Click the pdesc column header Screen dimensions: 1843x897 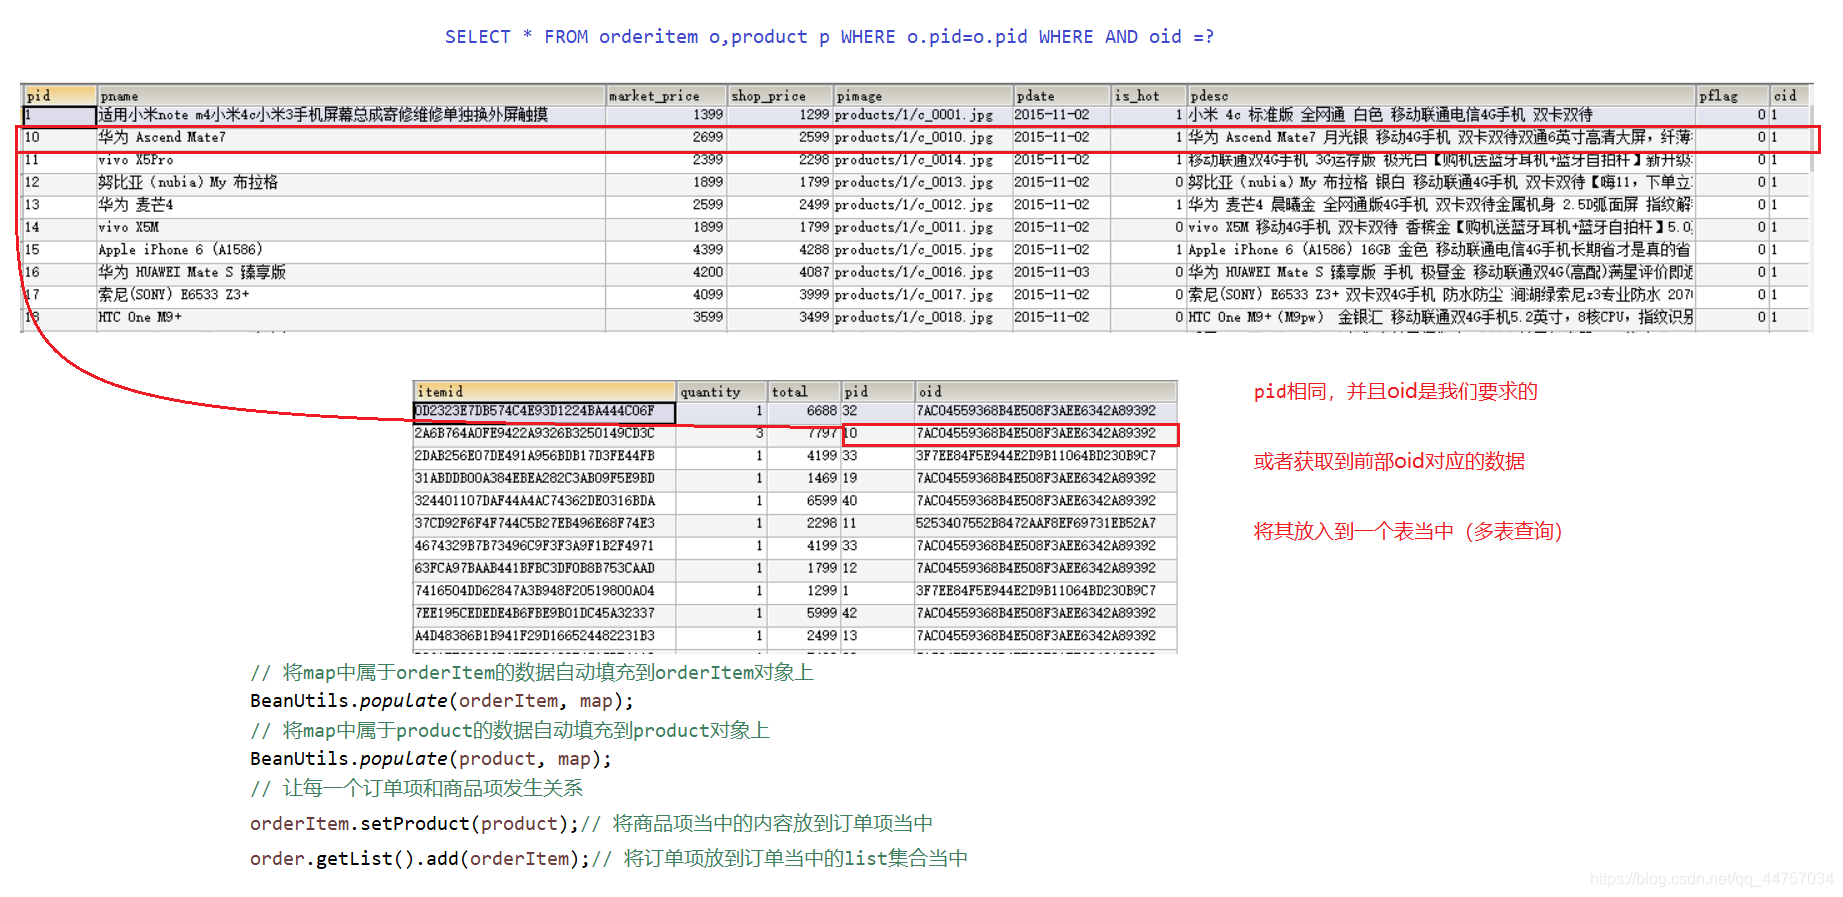[1441, 96]
